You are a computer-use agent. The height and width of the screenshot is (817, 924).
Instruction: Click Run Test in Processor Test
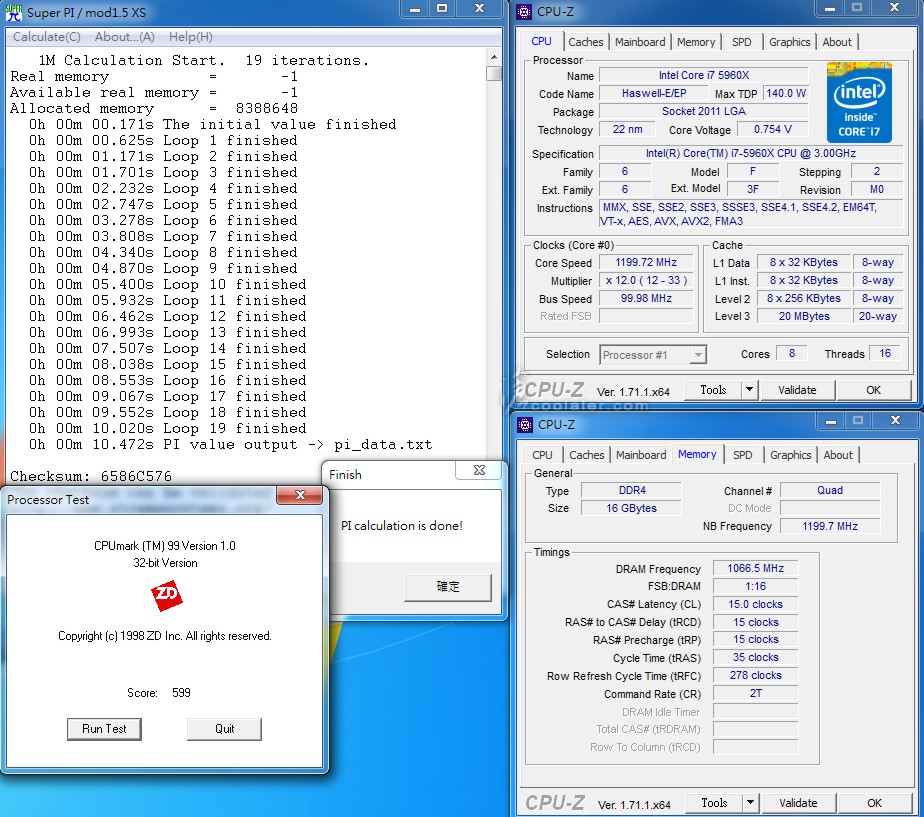[104, 729]
